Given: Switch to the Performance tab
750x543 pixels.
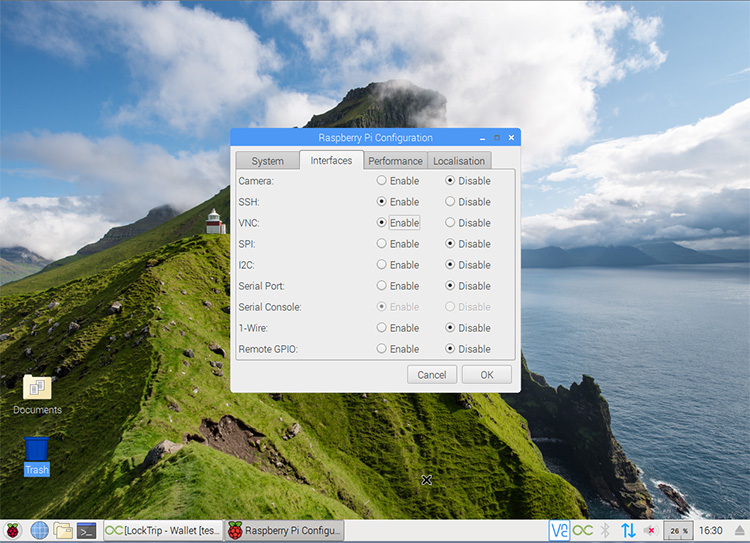Looking at the screenshot, I should coord(395,161).
